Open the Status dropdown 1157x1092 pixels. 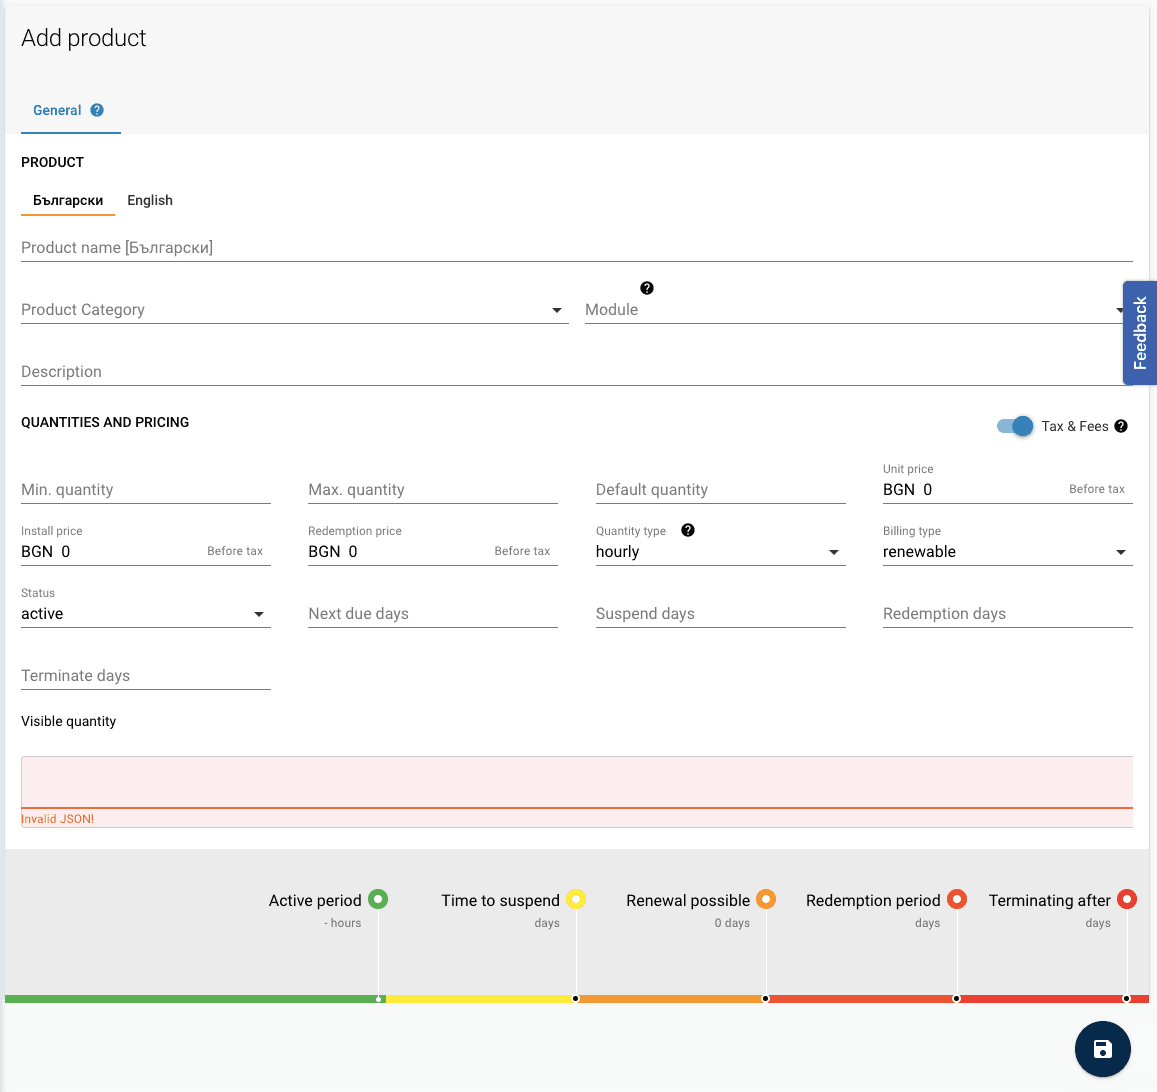(259, 613)
